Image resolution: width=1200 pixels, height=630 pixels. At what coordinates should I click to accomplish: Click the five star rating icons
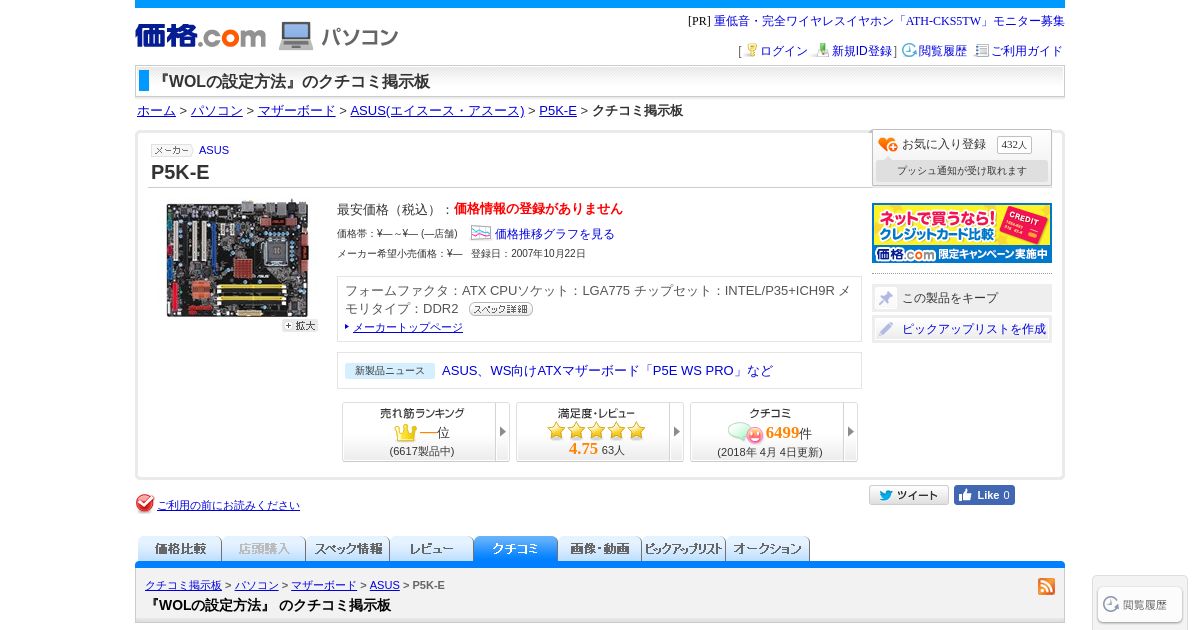click(x=596, y=431)
